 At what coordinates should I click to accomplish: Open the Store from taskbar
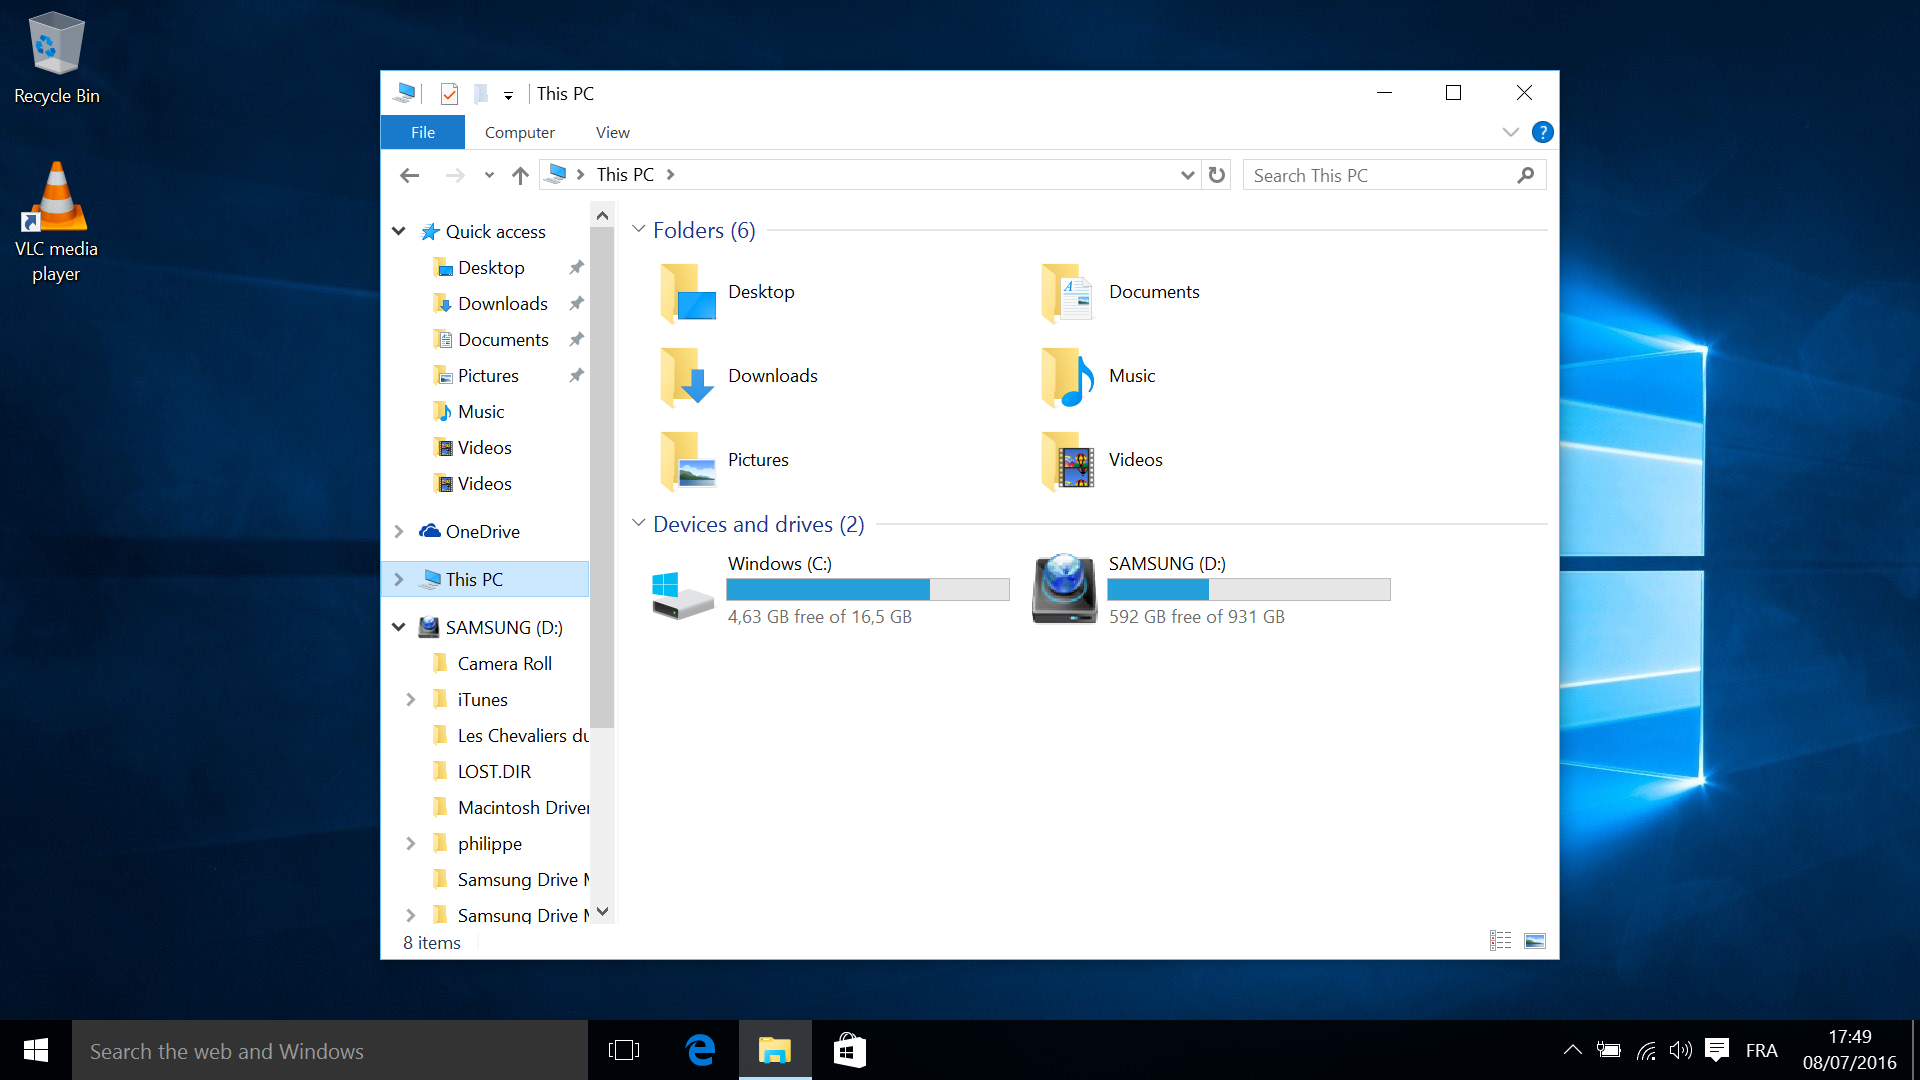click(x=849, y=1050)
